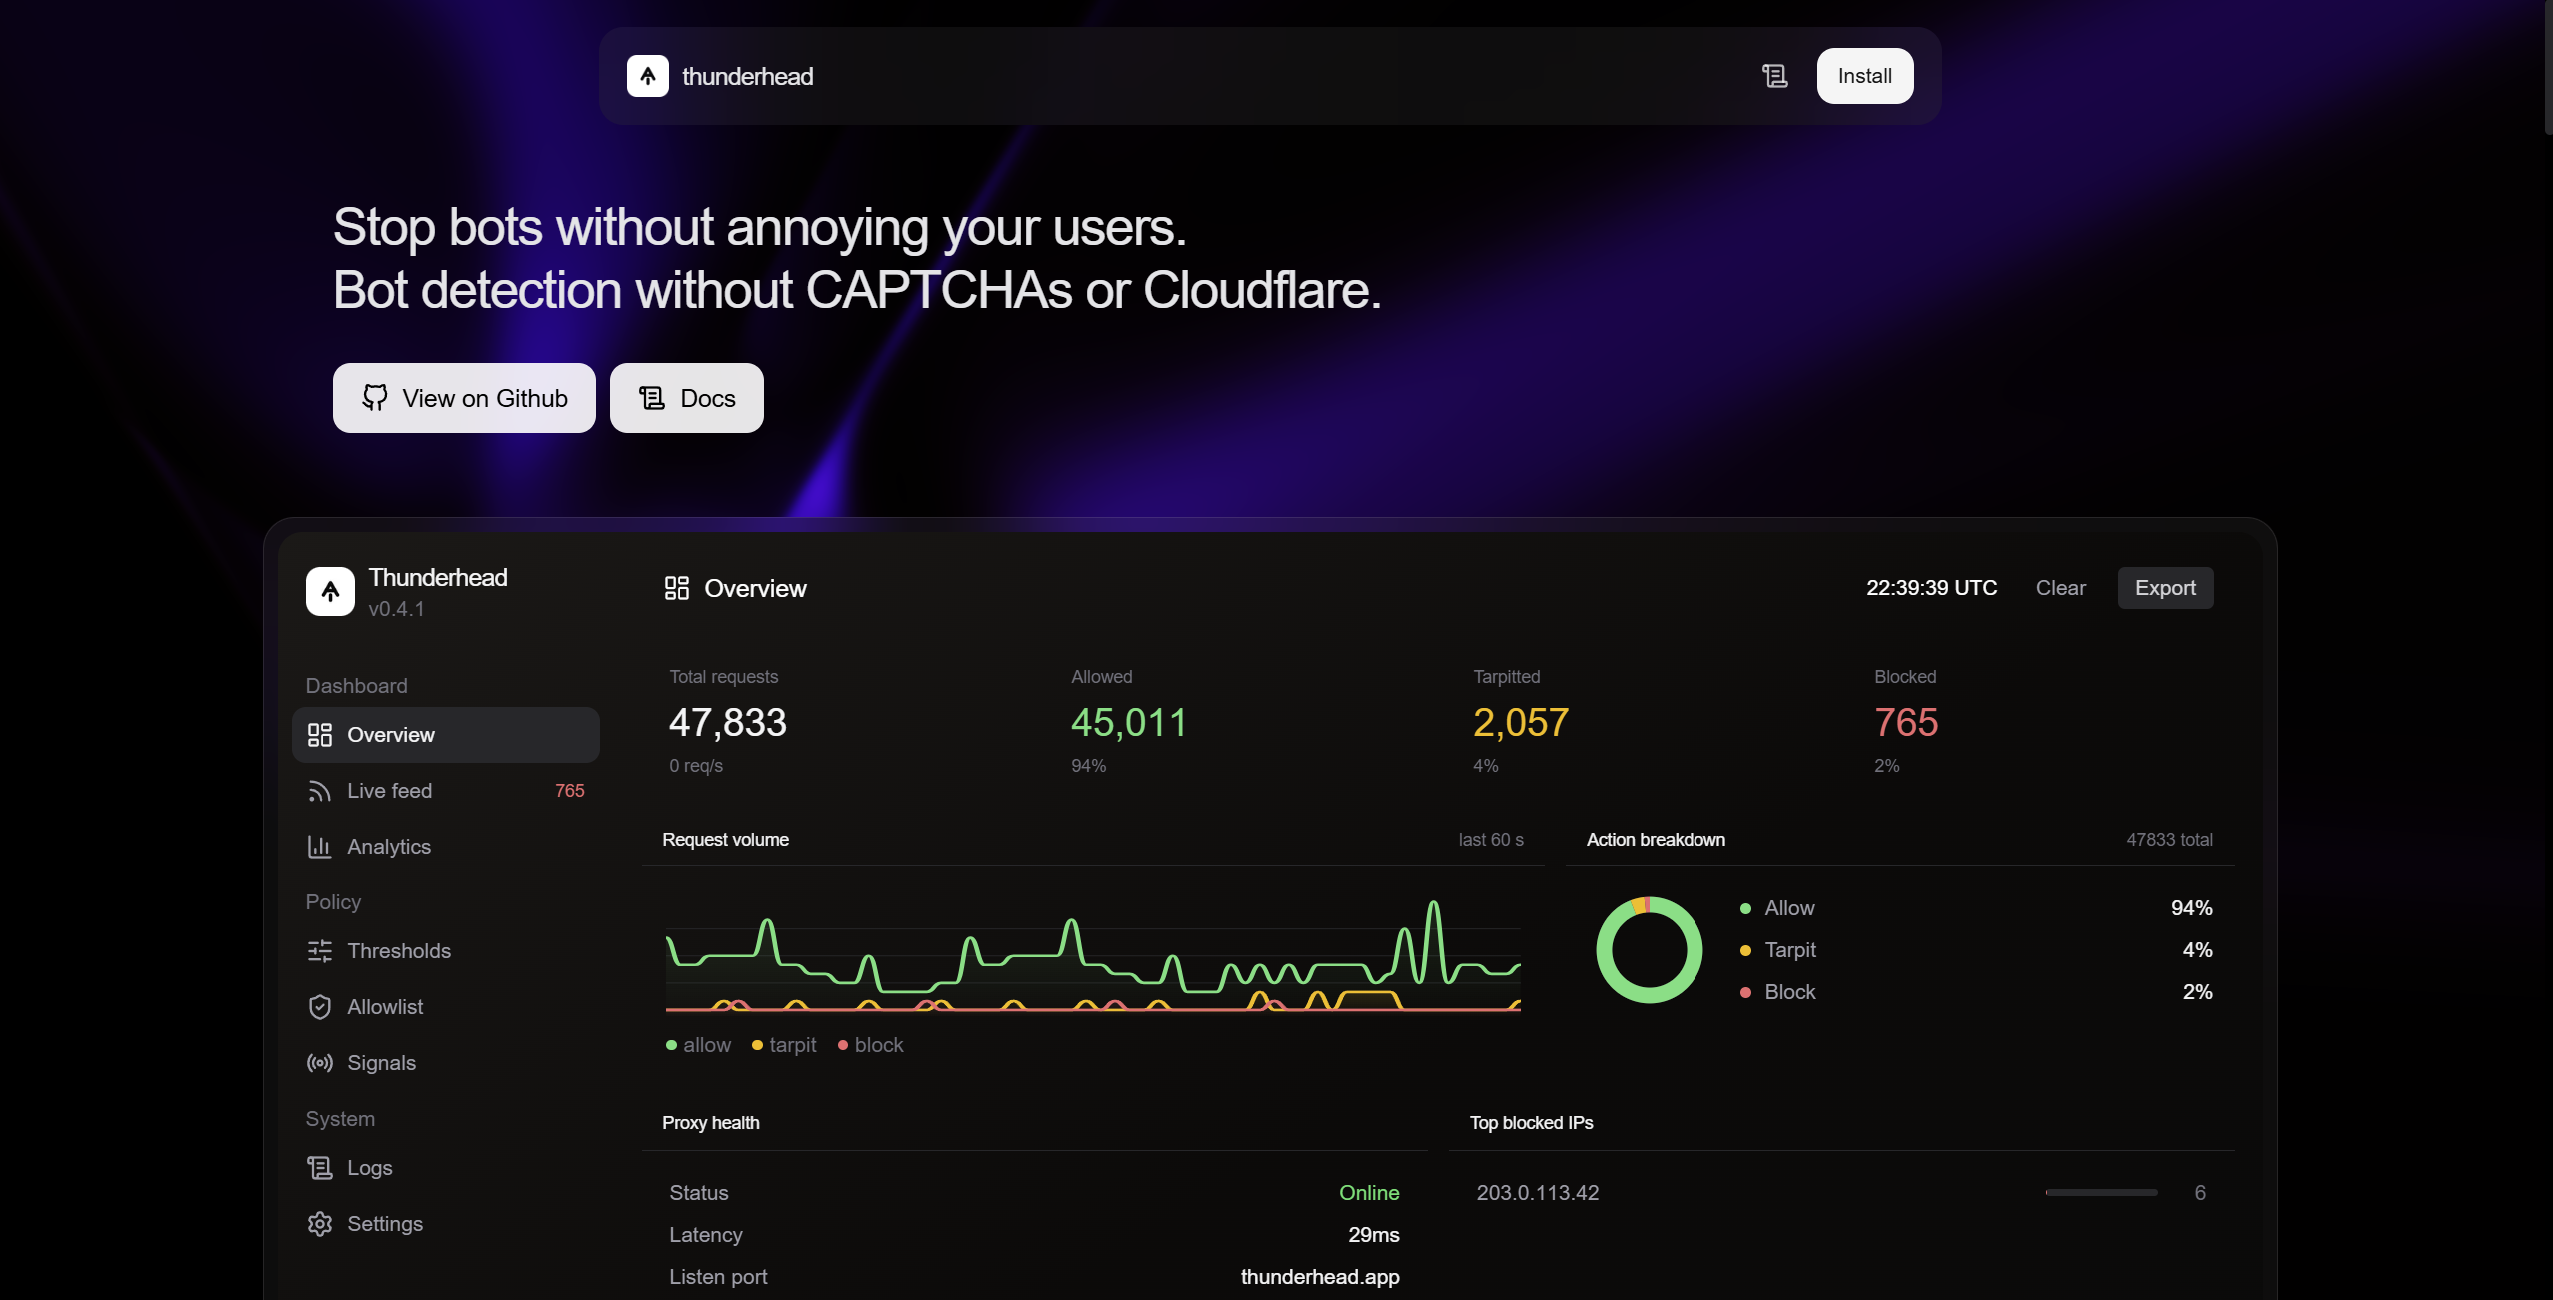
Task: Click the grid icon beside Overview heading
Action: (677, 588)
